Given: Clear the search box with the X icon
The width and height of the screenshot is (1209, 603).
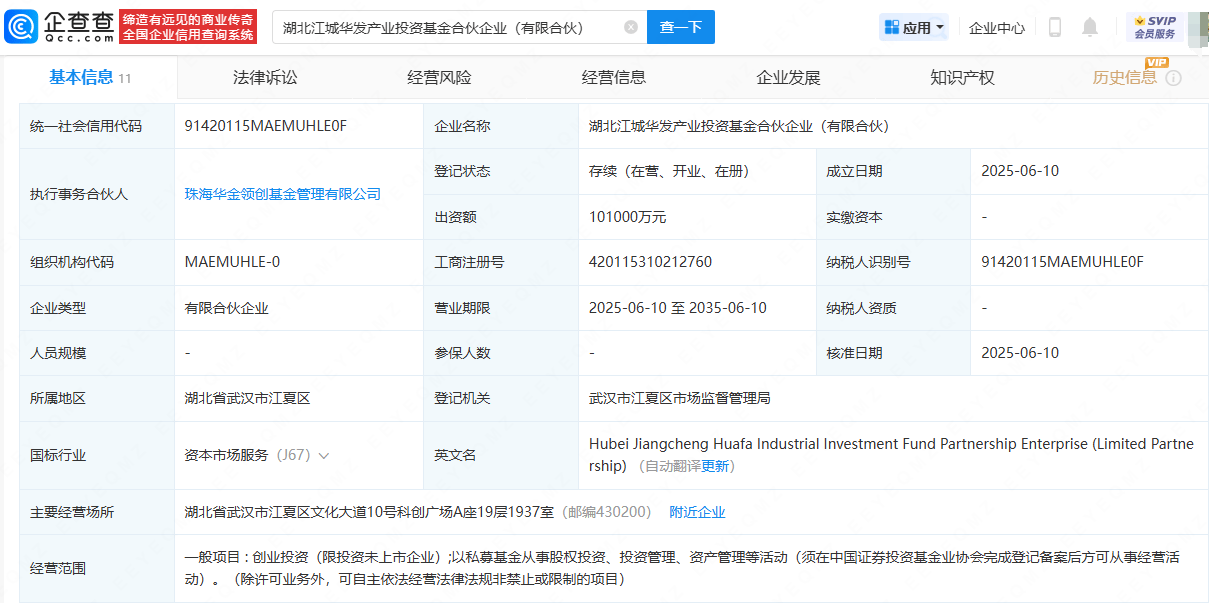Looking at the screenshot, I should click(631, 27).
